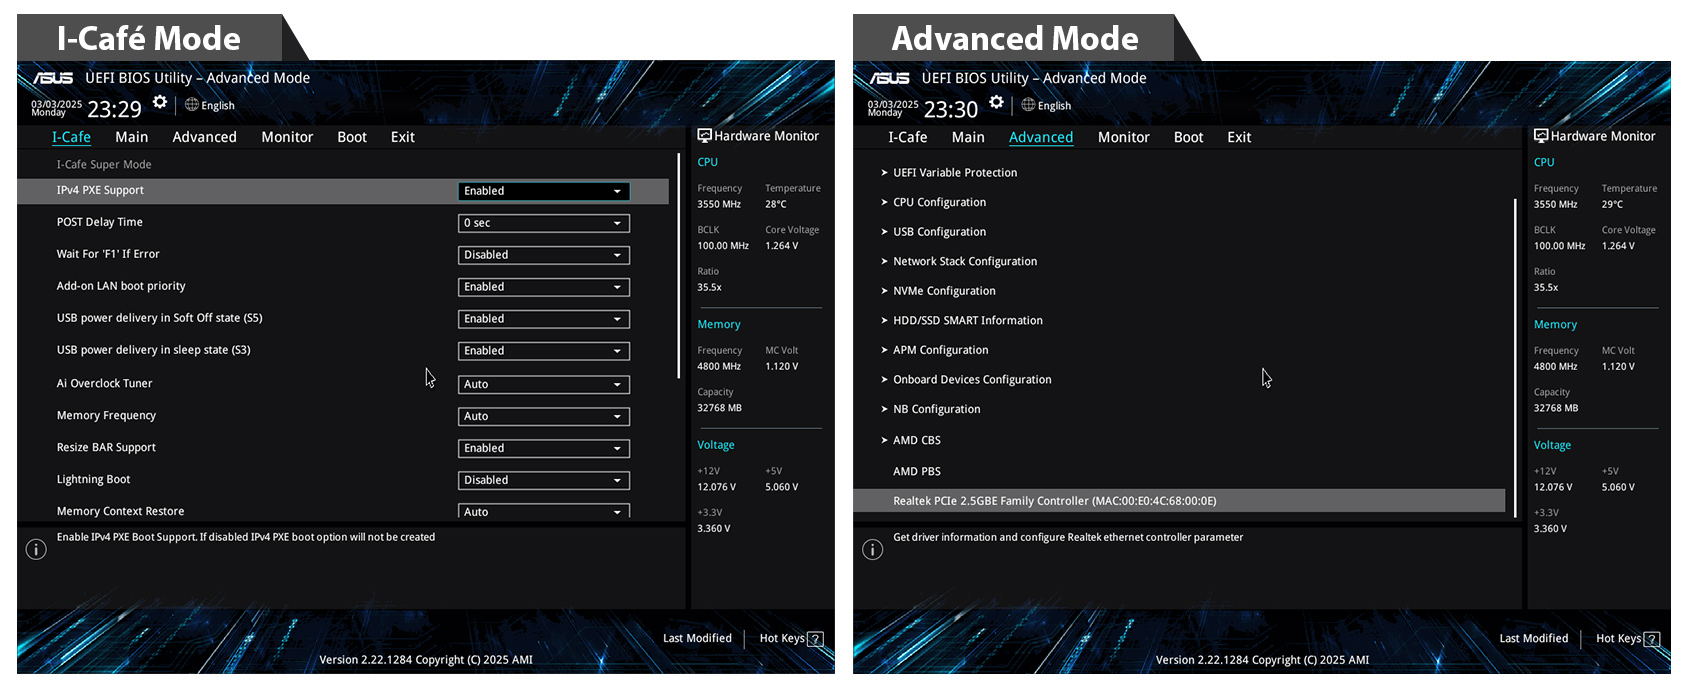This screenshot has height=687, width=1688.
Task: Click Hot Keys question mark icon in I-Café Mode screen
Action: point(815,639)
